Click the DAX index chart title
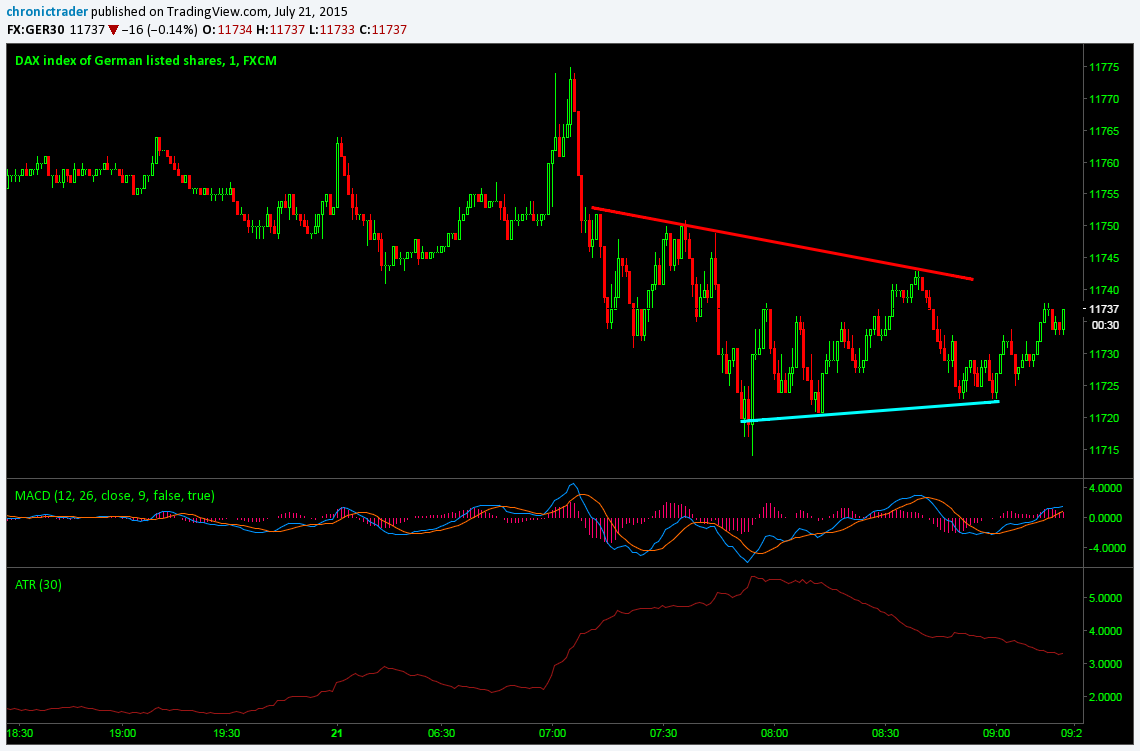Image resolution: width=1140 pixels, height=751 pixels. click(x=146, y=60)
